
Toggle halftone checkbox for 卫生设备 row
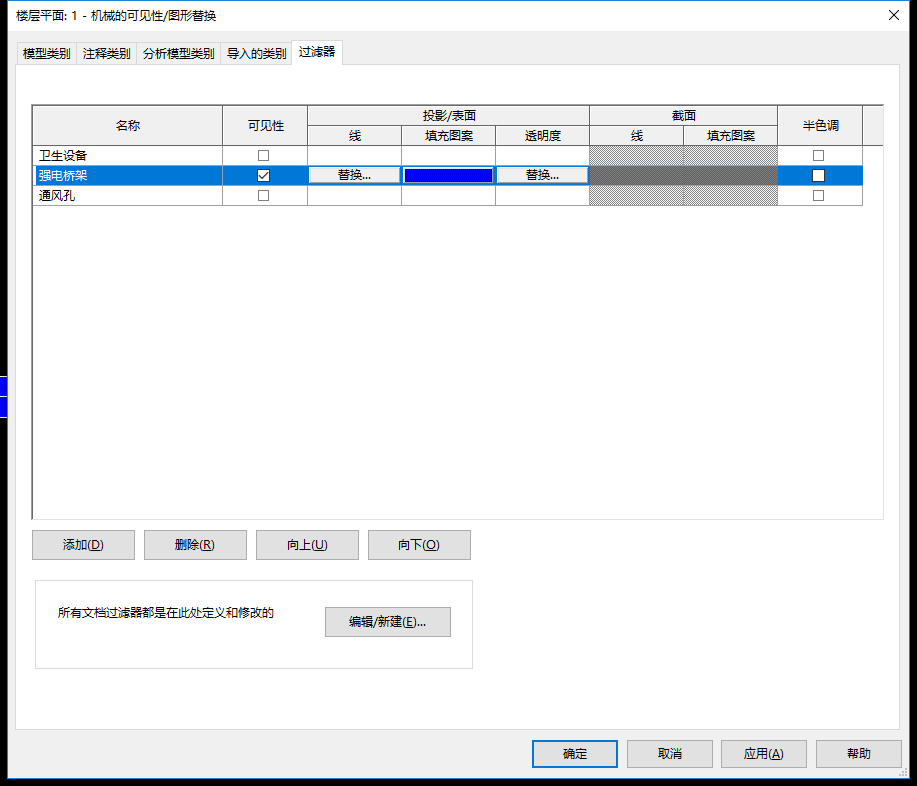[x=819, y=156]
